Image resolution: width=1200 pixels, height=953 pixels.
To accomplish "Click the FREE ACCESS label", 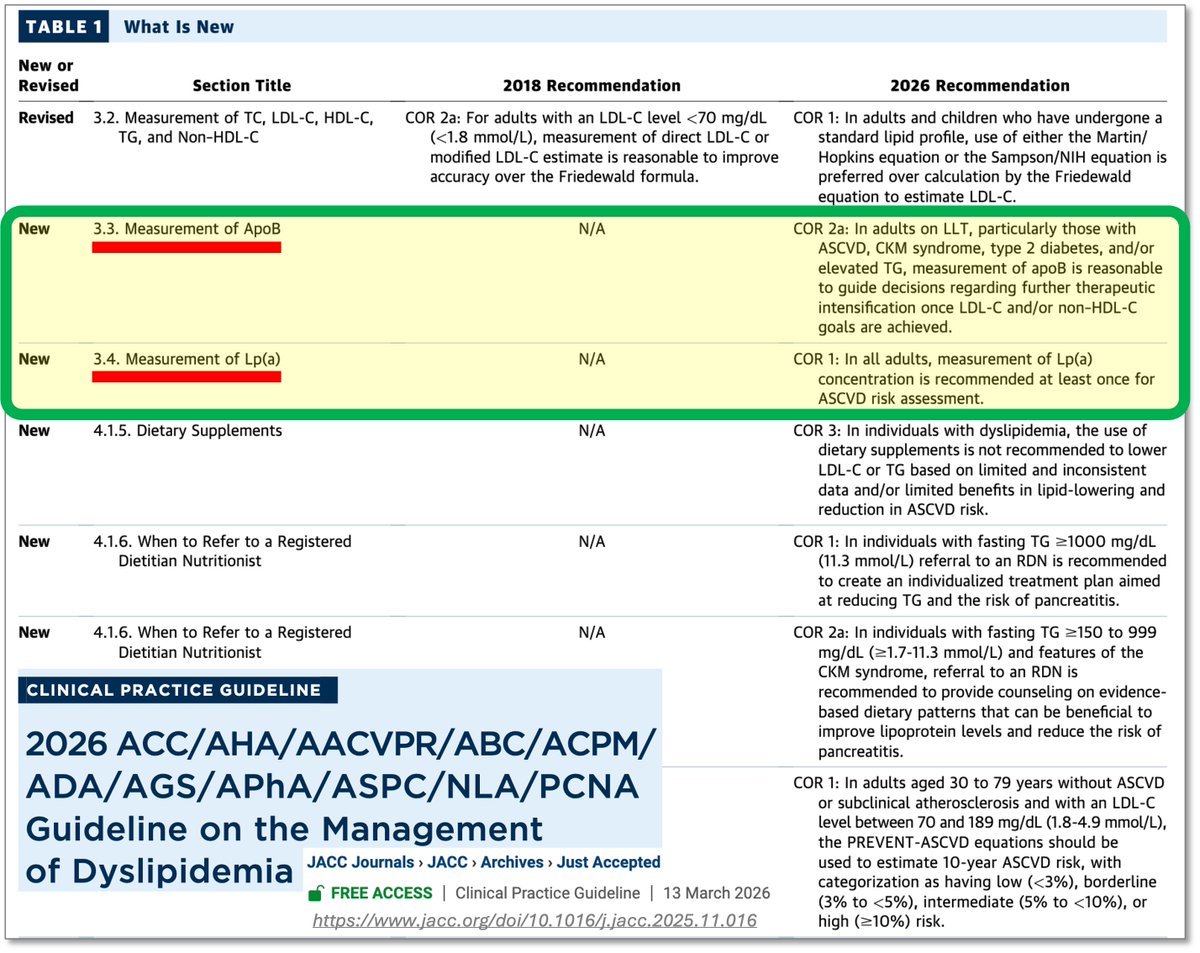I will (x=382, y=893).
